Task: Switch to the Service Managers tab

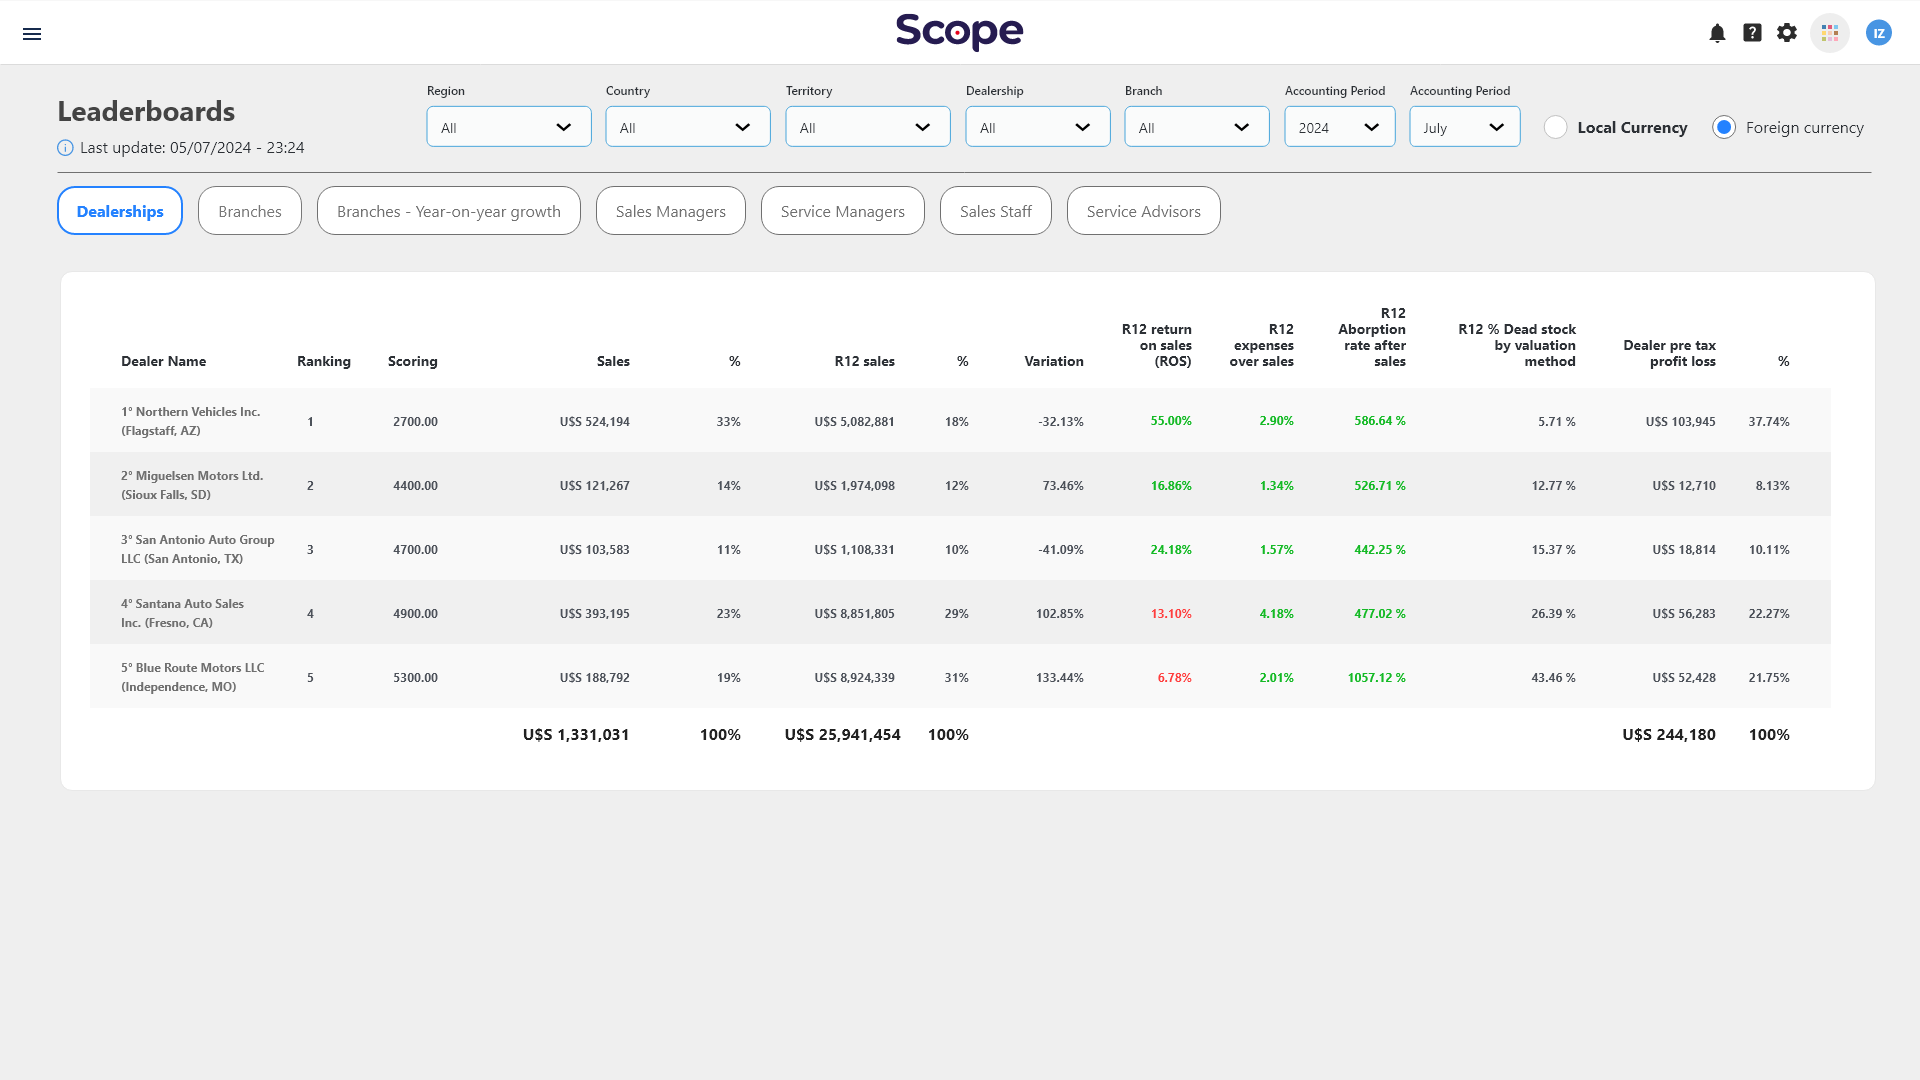Action: pos(843,211)
